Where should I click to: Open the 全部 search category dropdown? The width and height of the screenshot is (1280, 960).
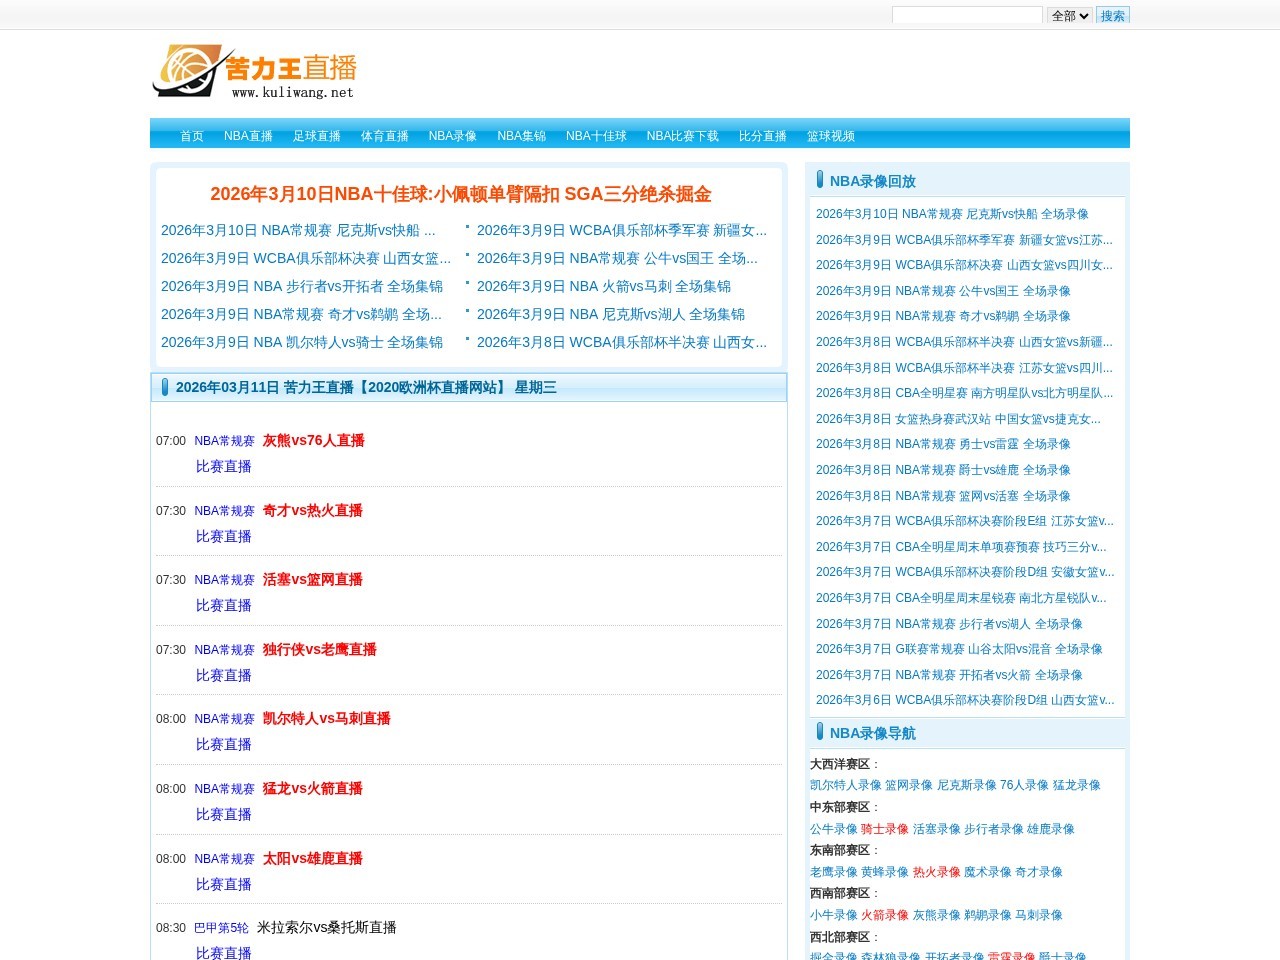coord(1069,15)
